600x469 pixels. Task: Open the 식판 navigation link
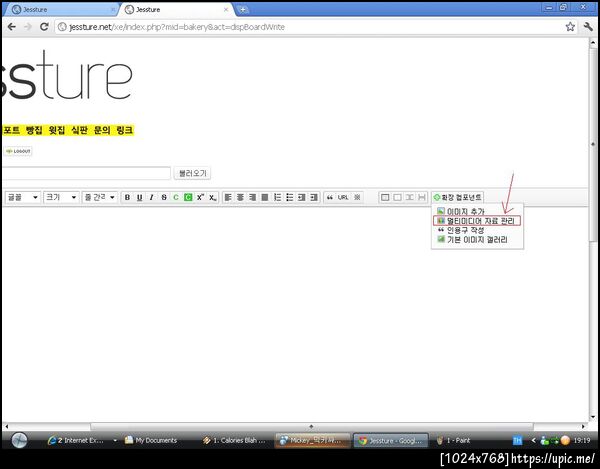(x=80, y=130)
